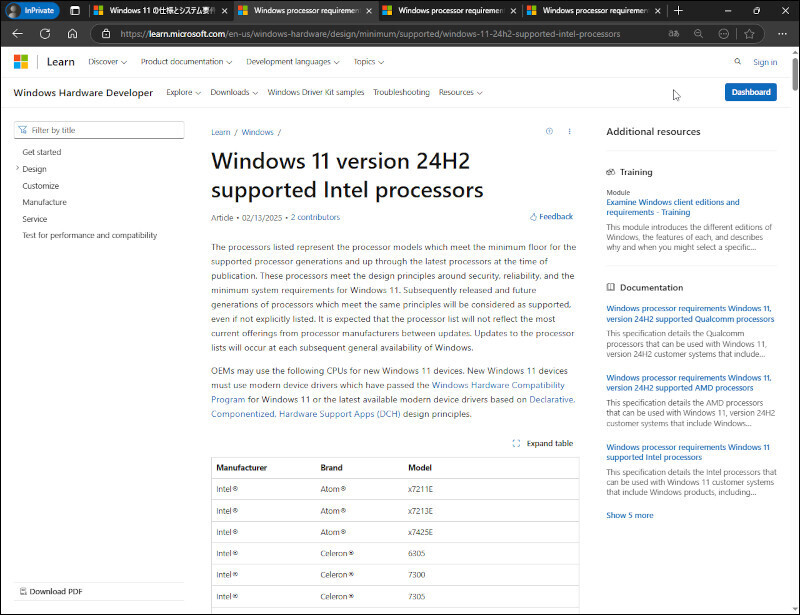Click the Windows breadcrumb link

point(258,132)
